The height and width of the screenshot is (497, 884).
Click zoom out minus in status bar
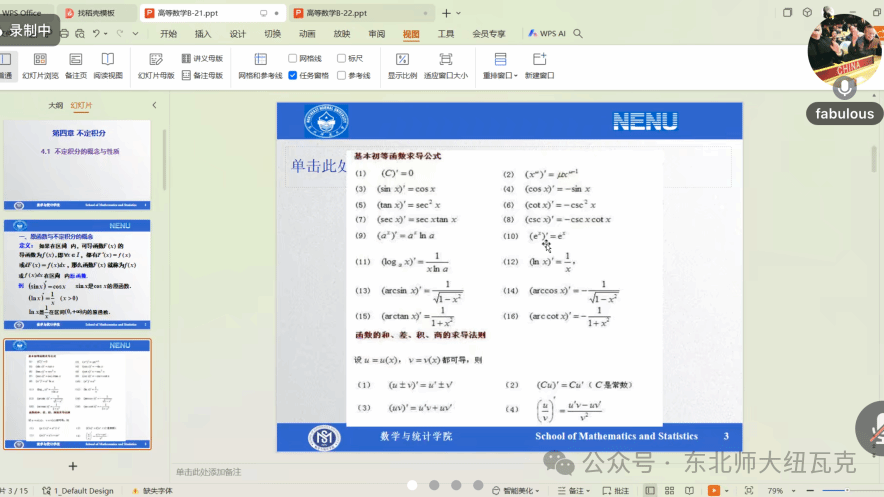[810, 491]
